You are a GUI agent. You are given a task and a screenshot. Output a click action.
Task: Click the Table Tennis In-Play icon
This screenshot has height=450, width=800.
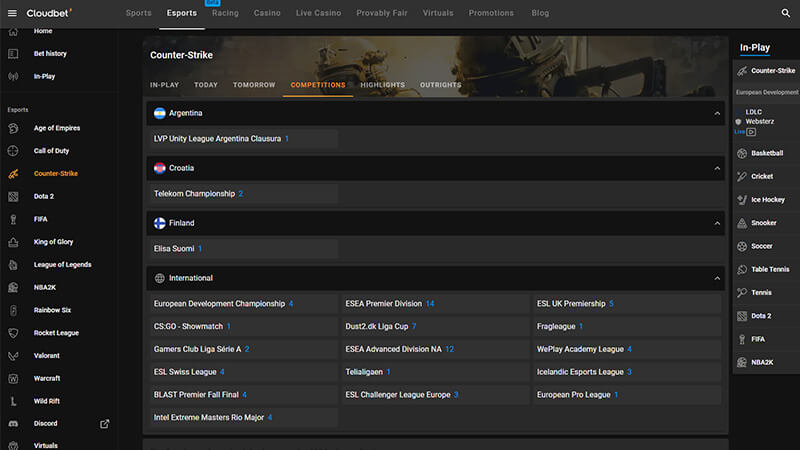pos(742,269)
